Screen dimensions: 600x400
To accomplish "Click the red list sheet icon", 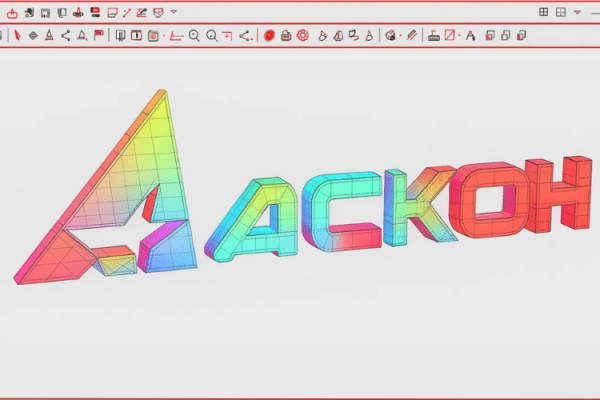I will tap(153, 36).
